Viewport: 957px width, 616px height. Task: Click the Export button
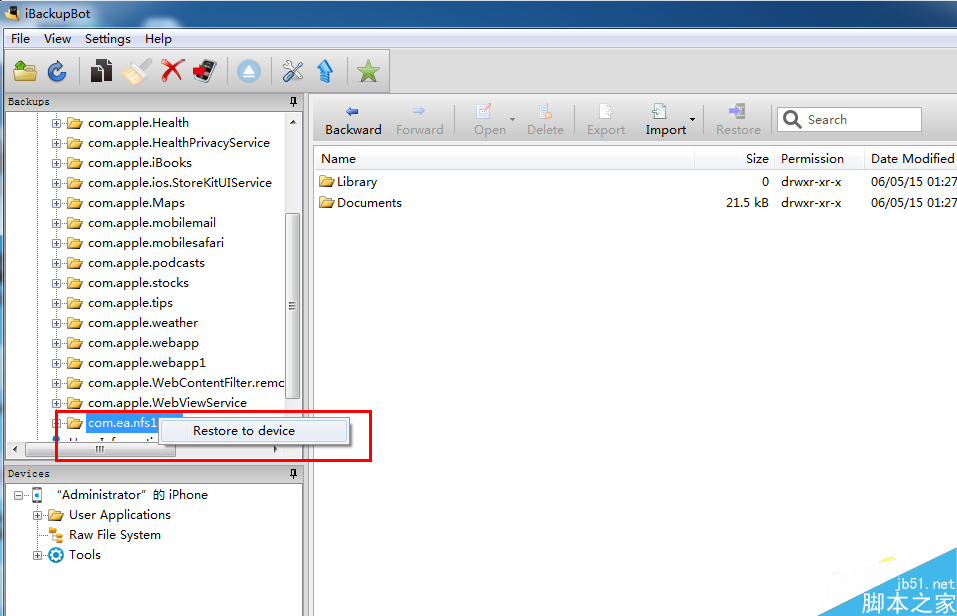pos(605,120)
